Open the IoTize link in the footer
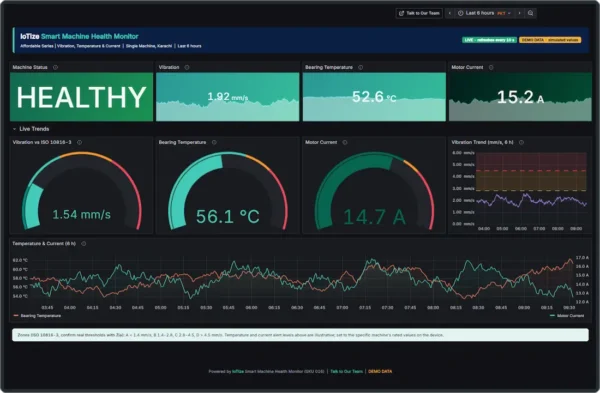The width and height of the screenshot is (600, 393). click(238, 372)
